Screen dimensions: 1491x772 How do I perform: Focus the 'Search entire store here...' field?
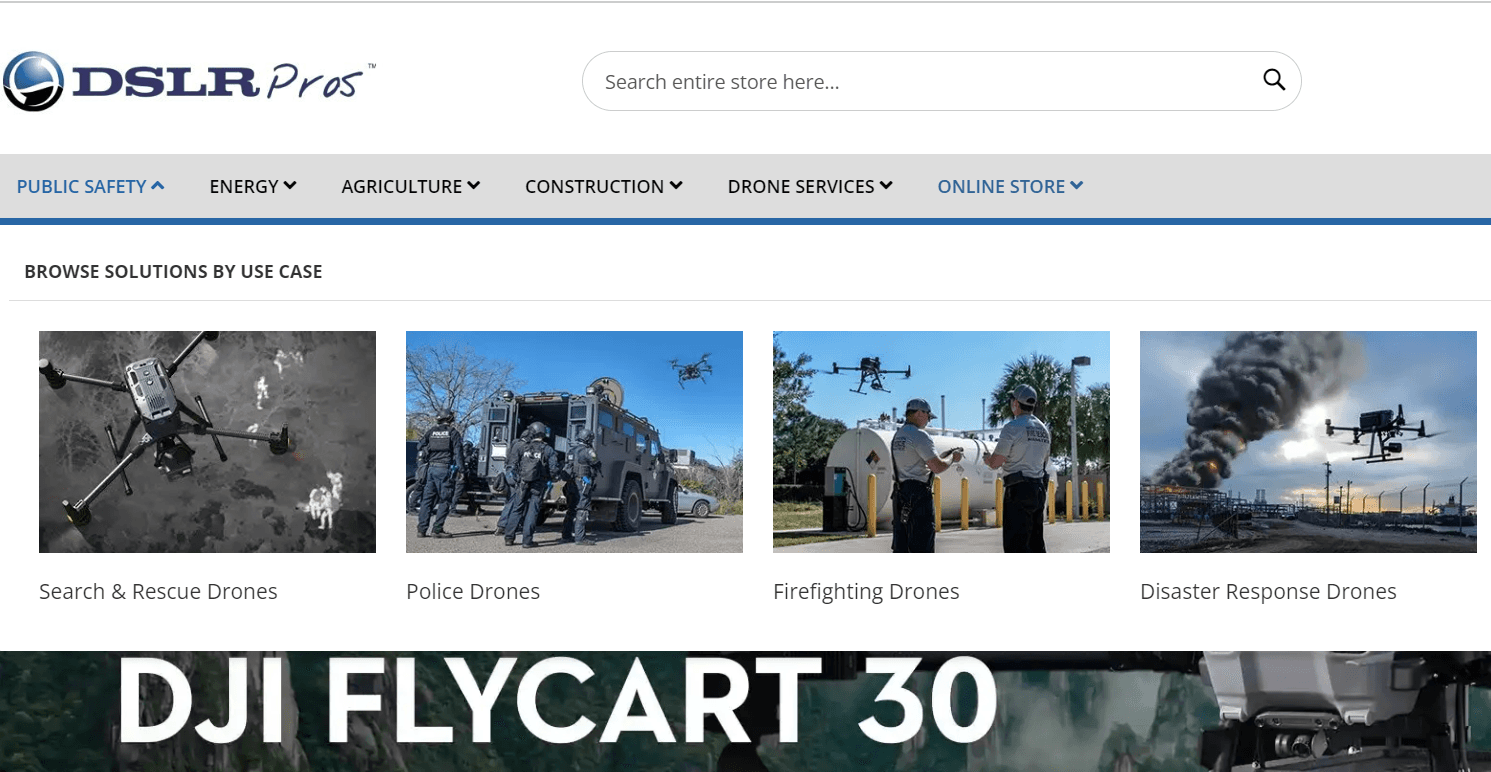(941, 81)
